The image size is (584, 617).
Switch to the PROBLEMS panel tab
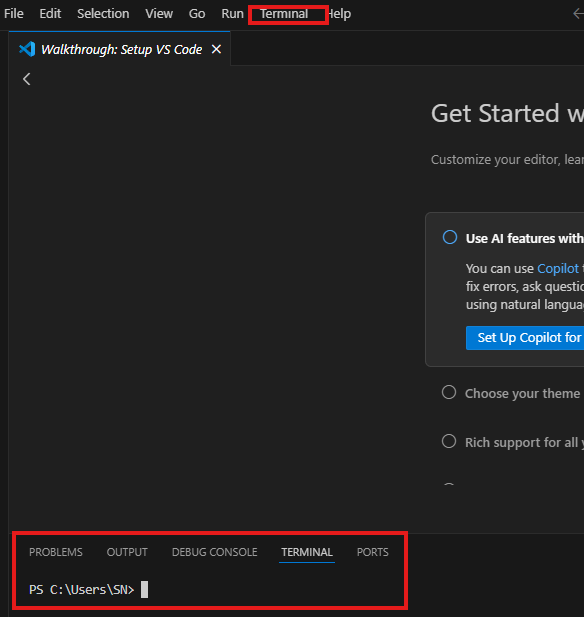(x=56, y=552)
